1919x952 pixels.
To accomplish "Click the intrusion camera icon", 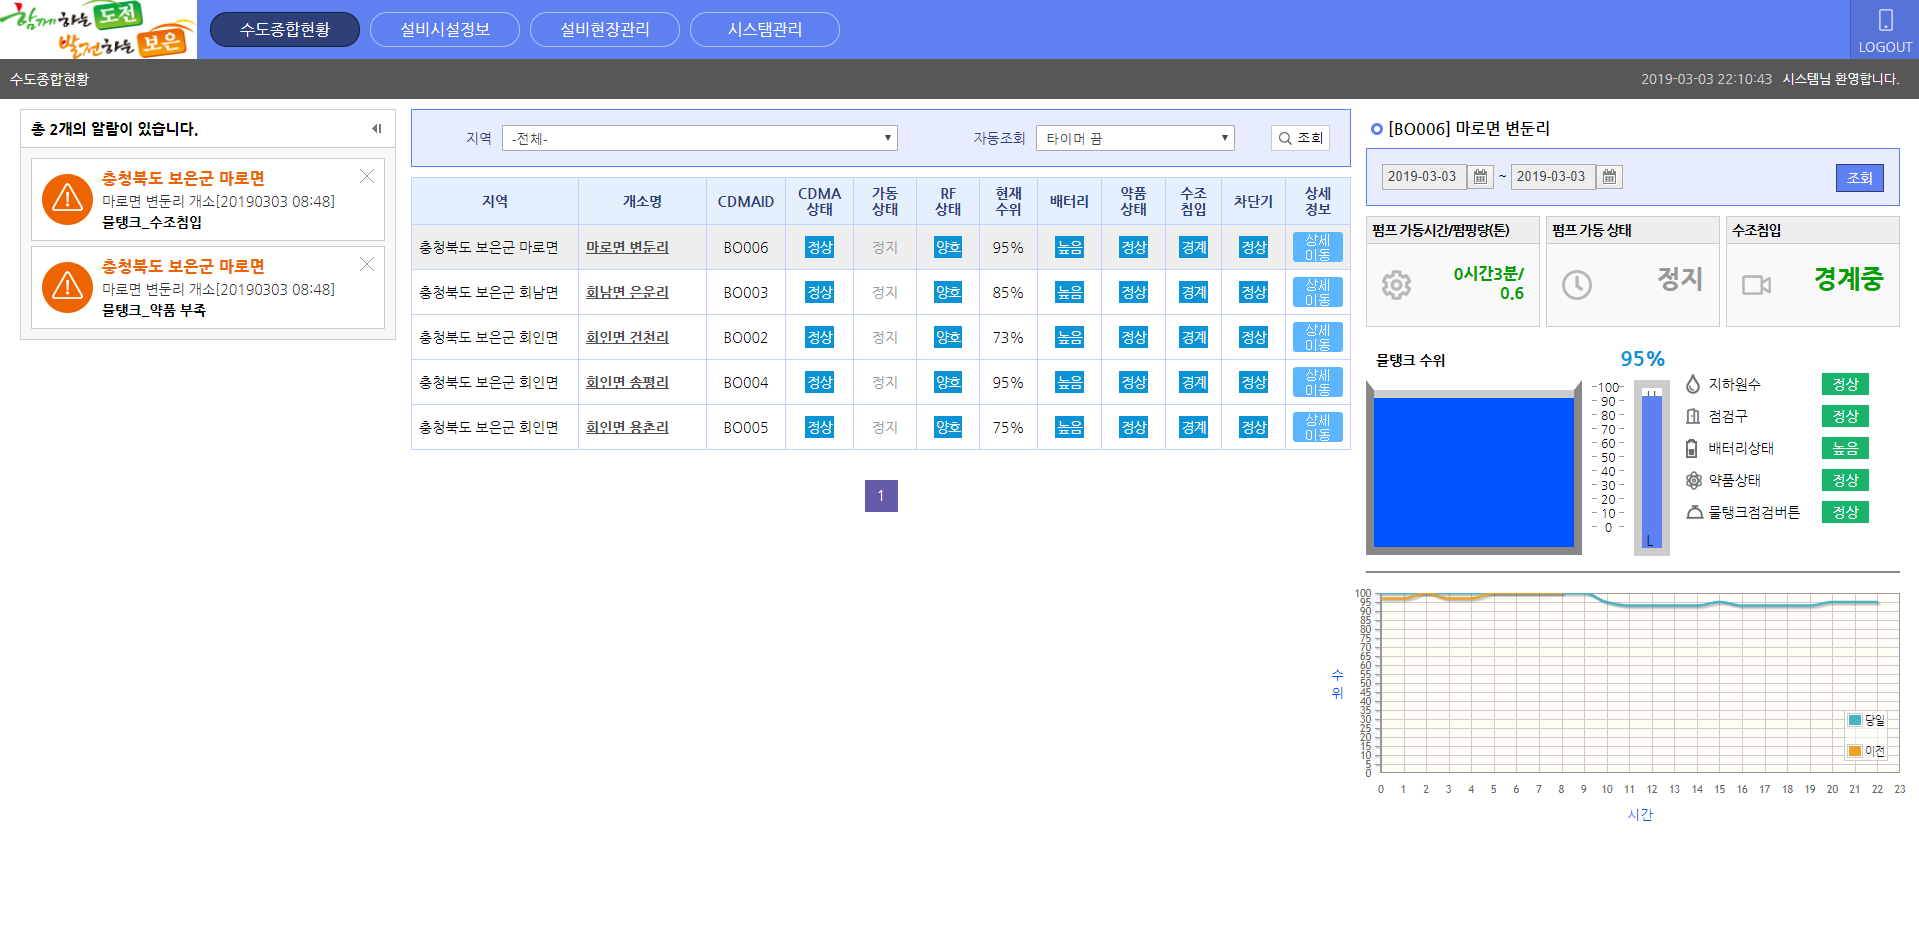I will click(1756, 285).
